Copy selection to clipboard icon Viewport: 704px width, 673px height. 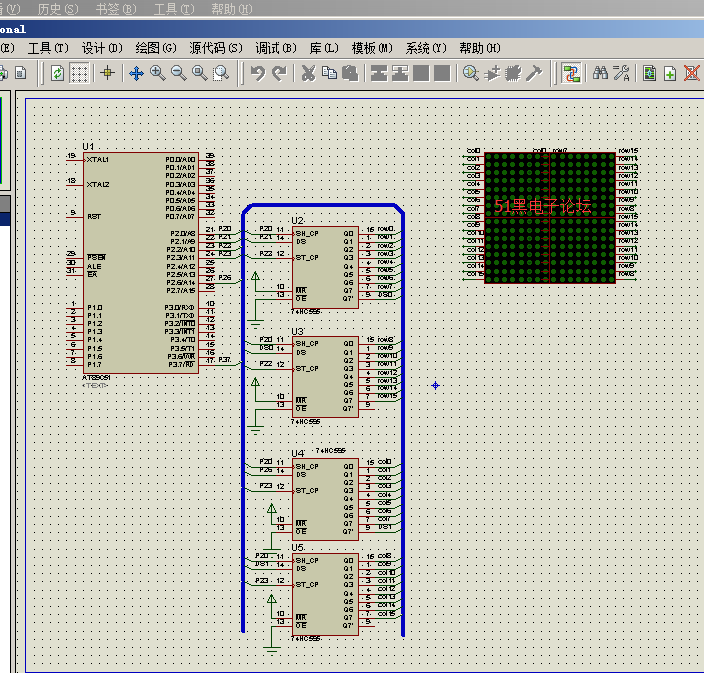[x=330, y=73]
